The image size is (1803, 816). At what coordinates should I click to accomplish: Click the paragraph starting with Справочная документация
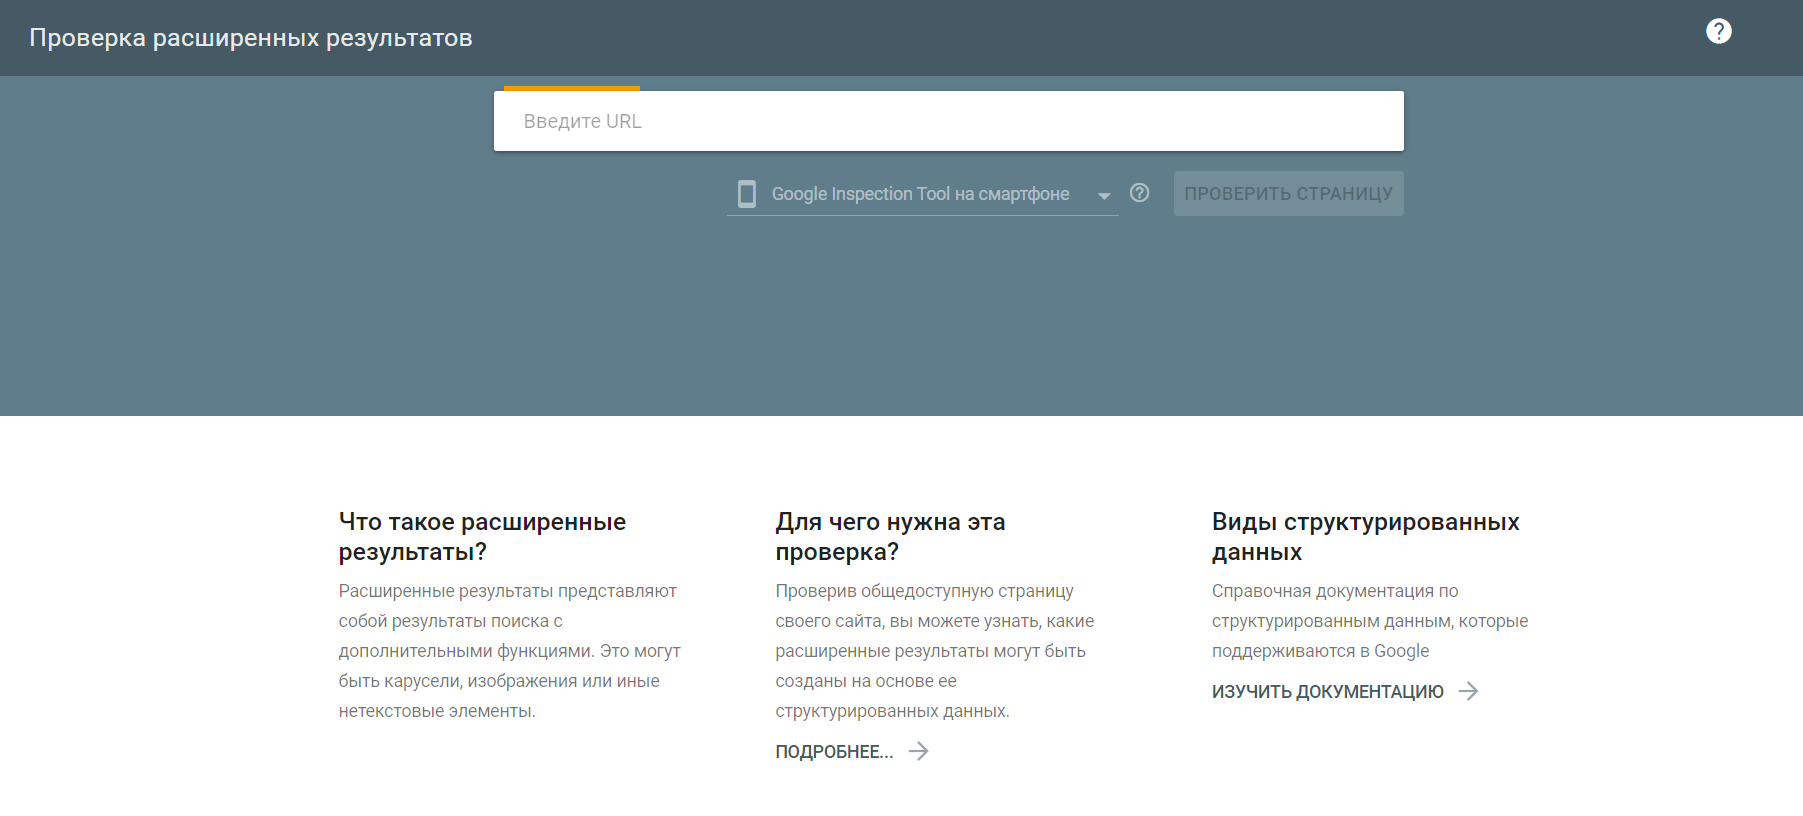click(1369, 621)
